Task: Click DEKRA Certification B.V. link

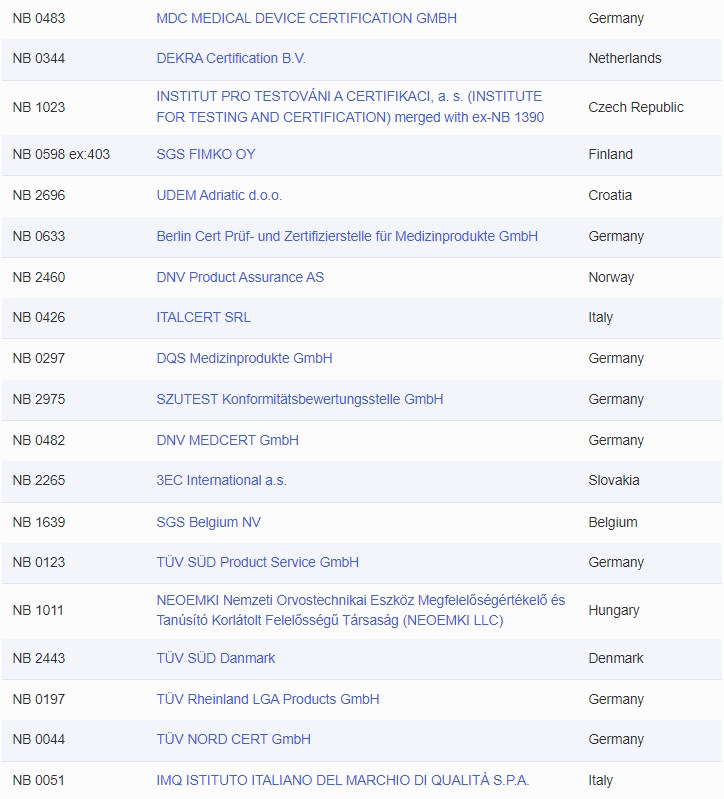Action: 231,58
